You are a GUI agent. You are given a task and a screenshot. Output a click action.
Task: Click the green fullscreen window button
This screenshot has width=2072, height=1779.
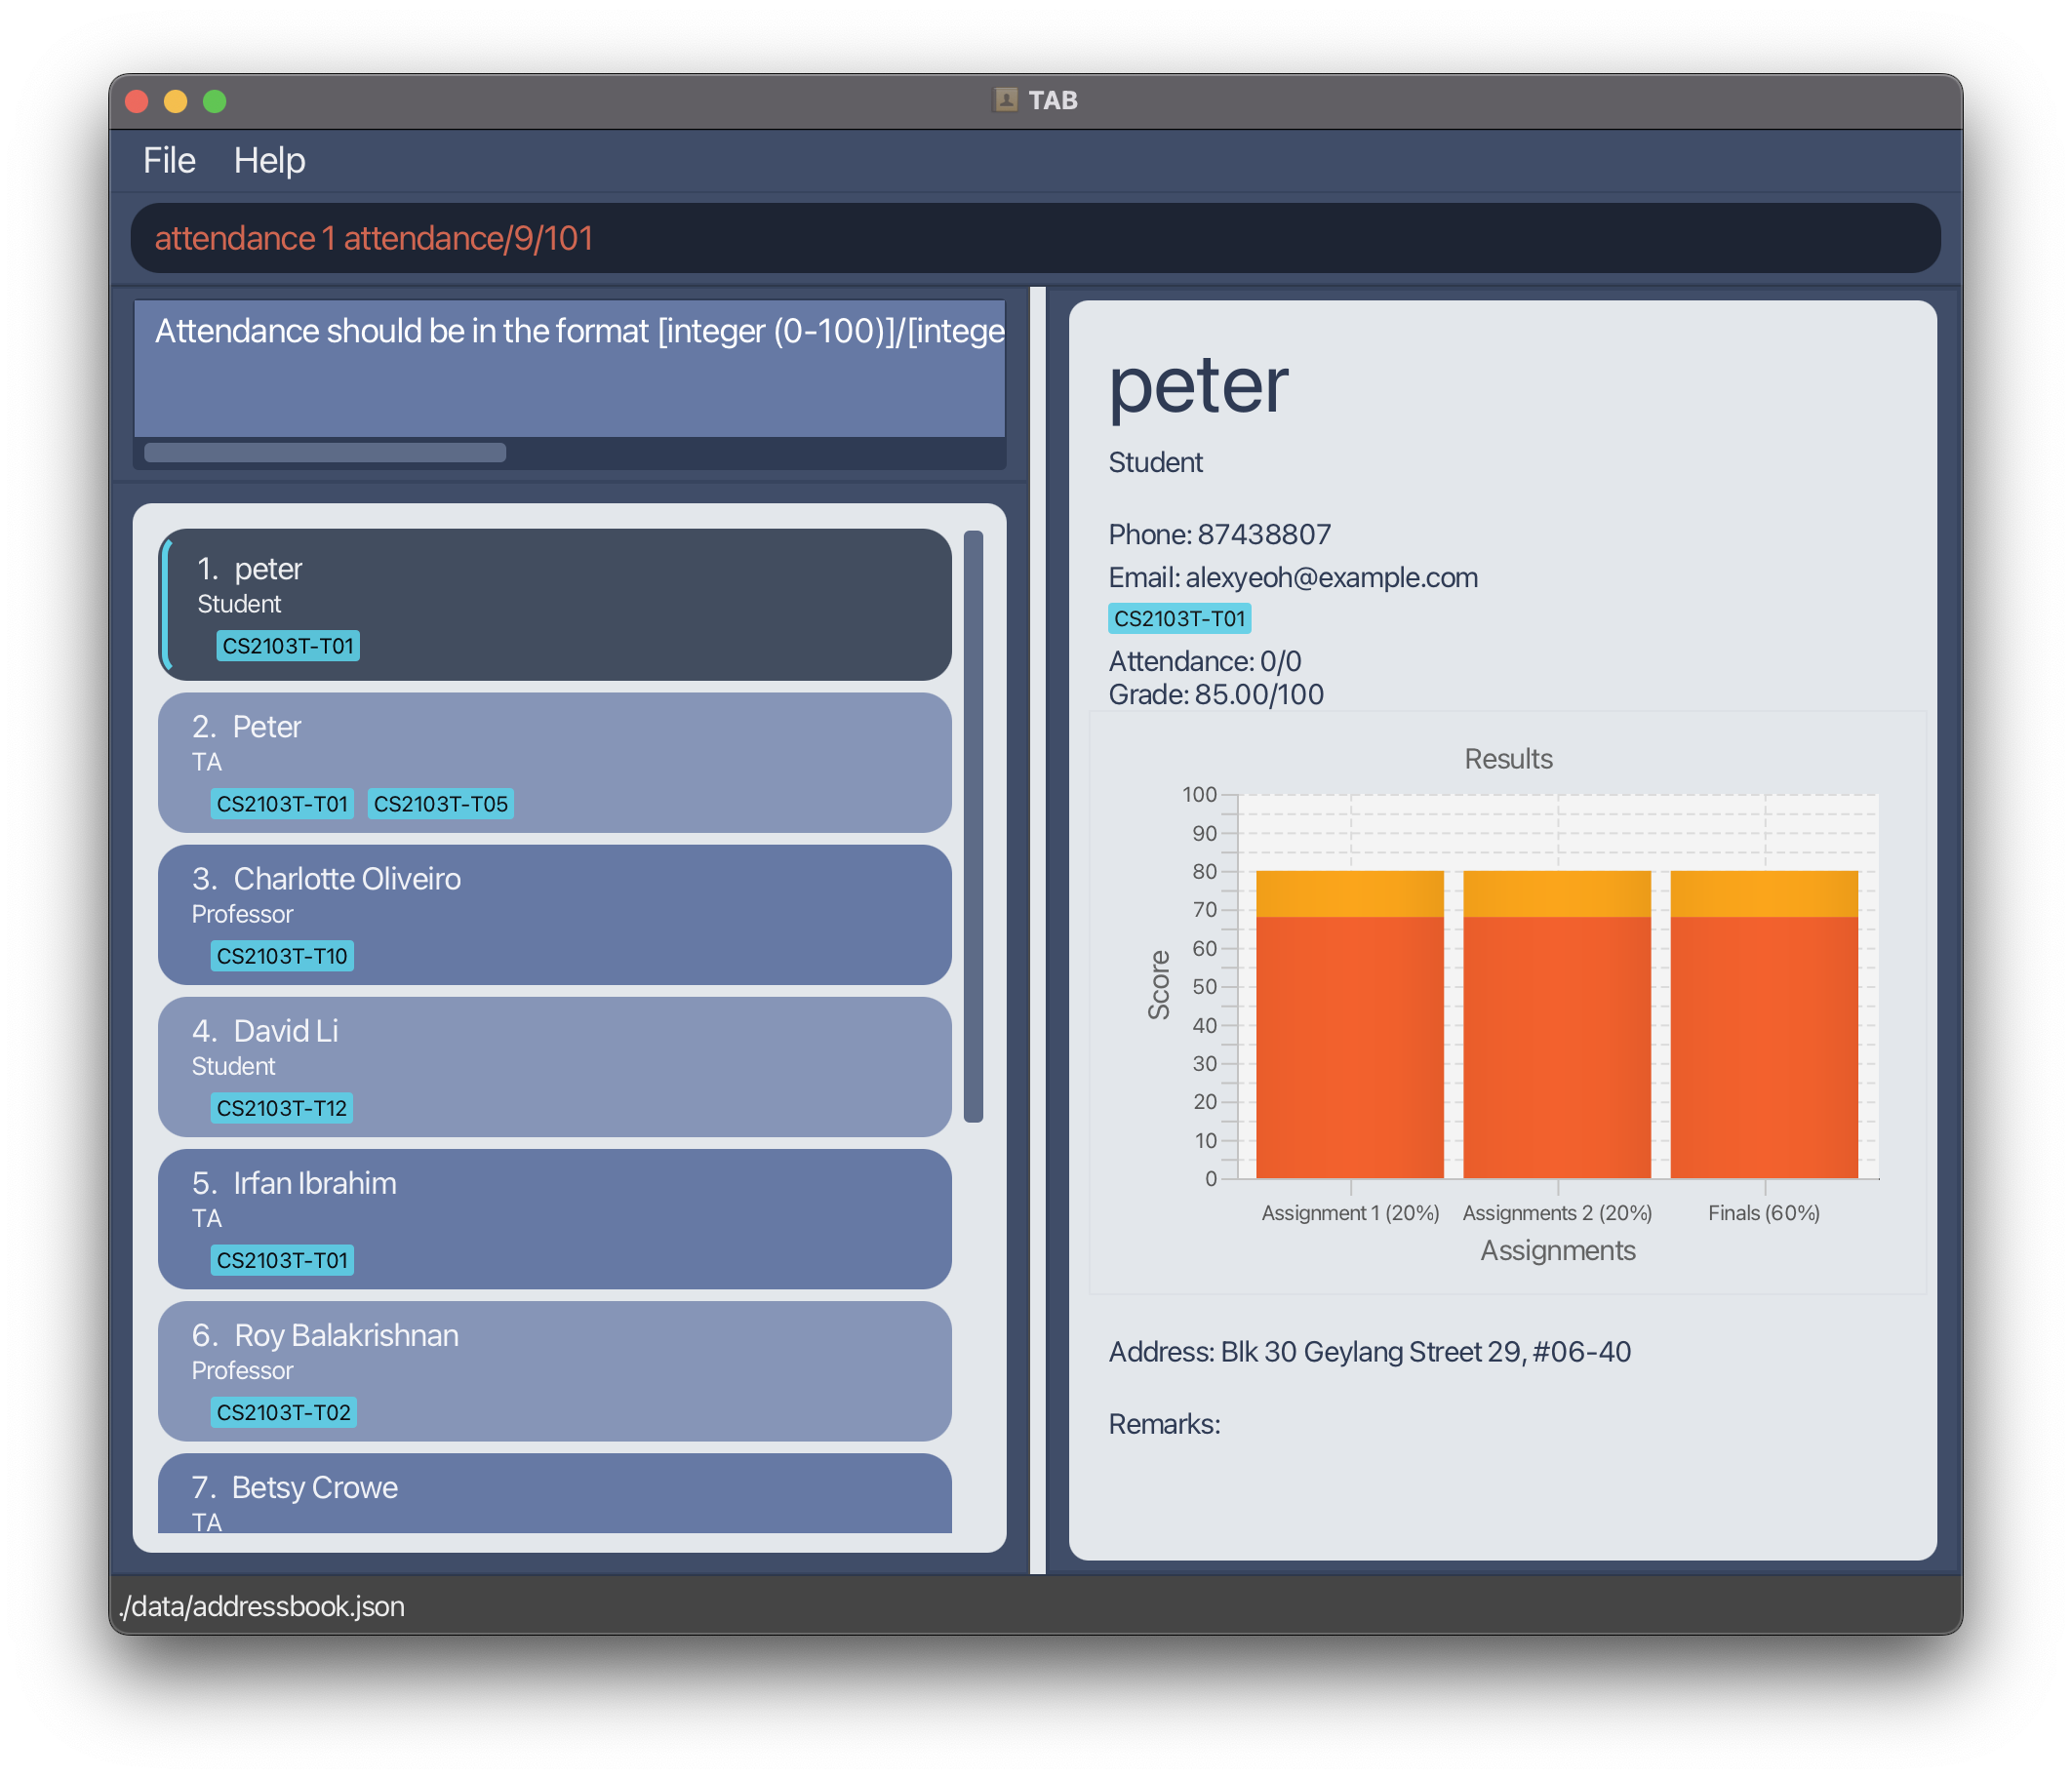point(214,101)
